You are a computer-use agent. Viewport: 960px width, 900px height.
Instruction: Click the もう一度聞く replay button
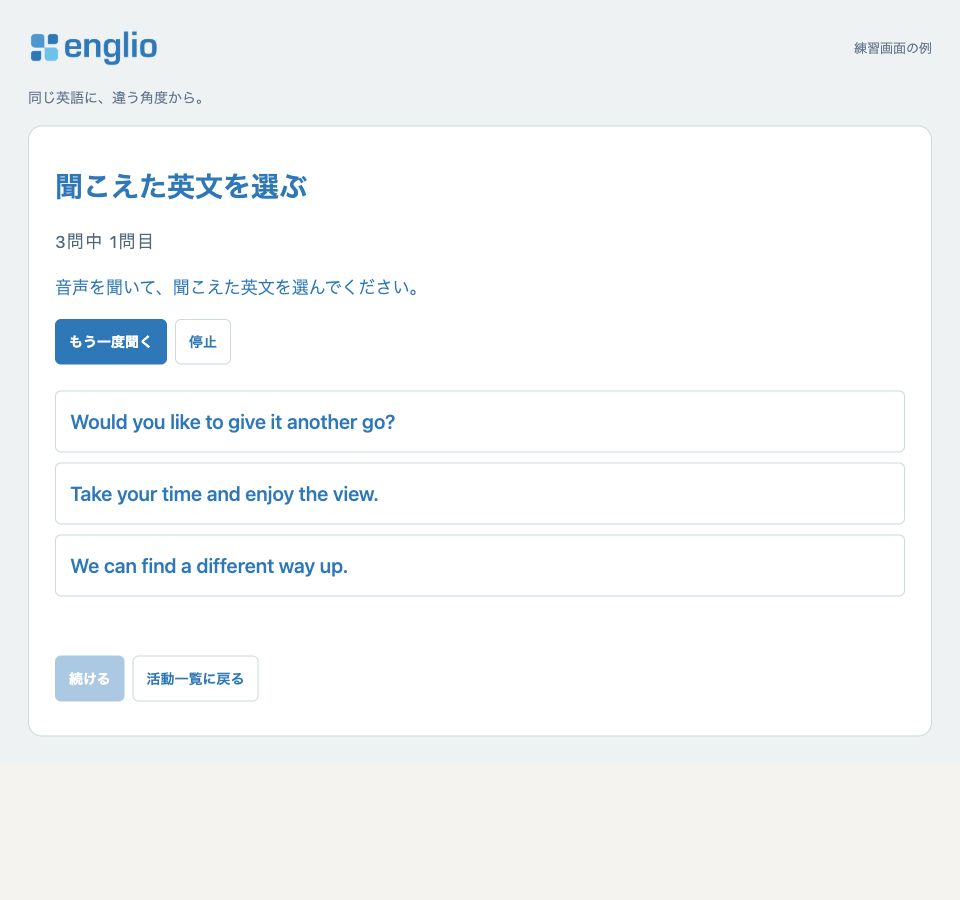click(111, 342)
